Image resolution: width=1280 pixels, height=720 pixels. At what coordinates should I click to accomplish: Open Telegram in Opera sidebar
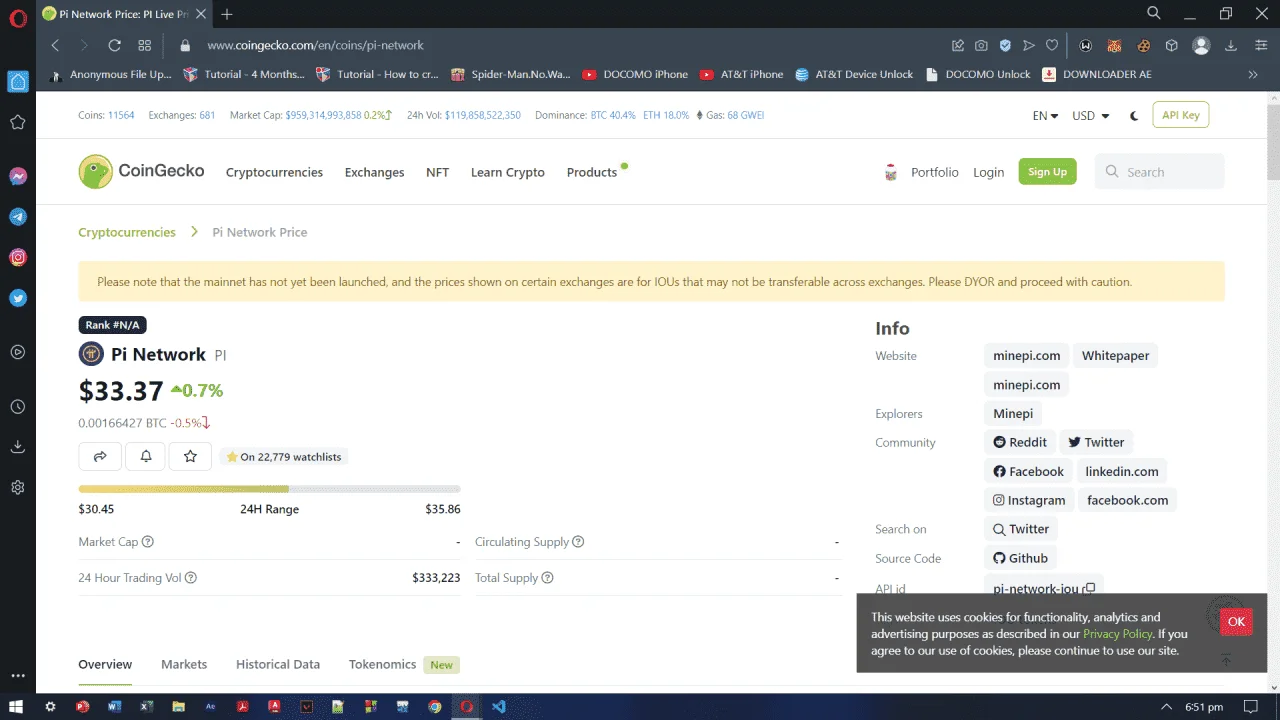pos(17,216)
